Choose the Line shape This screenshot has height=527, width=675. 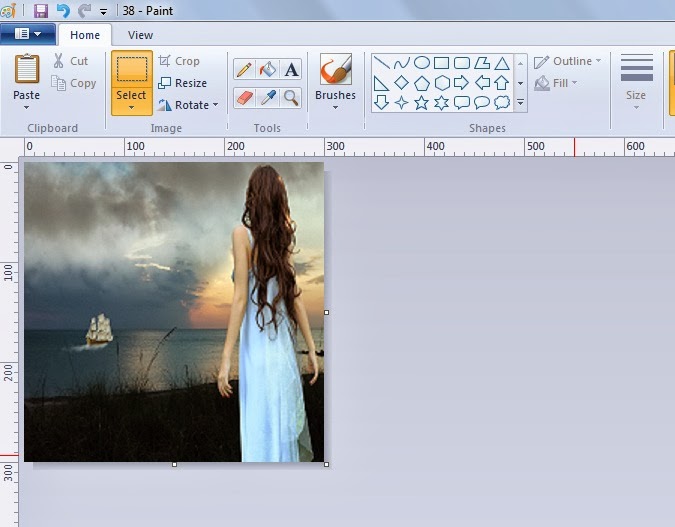point(381,63)
